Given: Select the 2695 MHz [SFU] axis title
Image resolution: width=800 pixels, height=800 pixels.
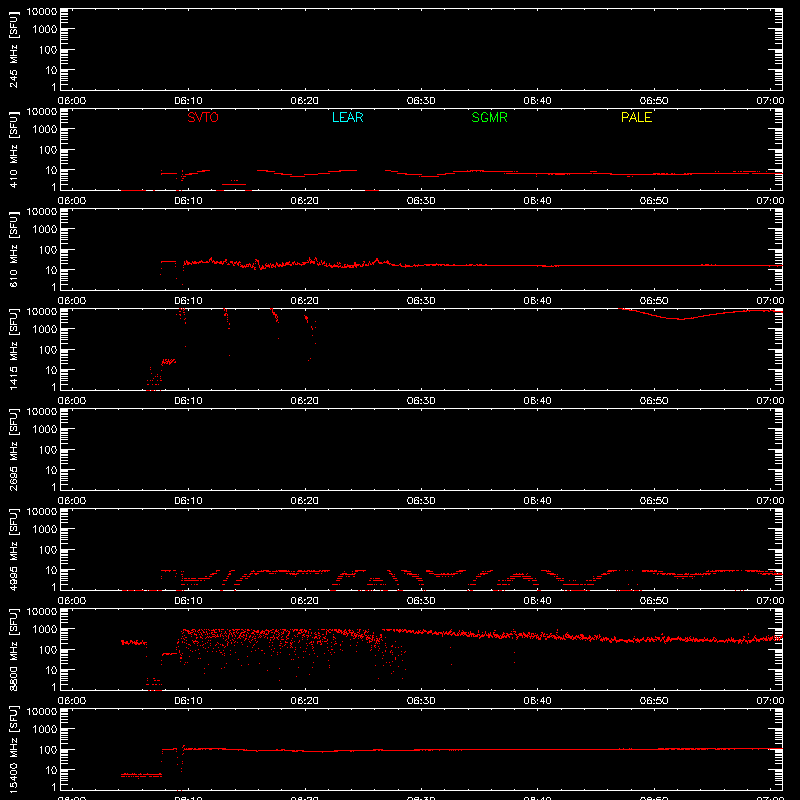Looking at the screenshot, I should (x=13, y=449).
